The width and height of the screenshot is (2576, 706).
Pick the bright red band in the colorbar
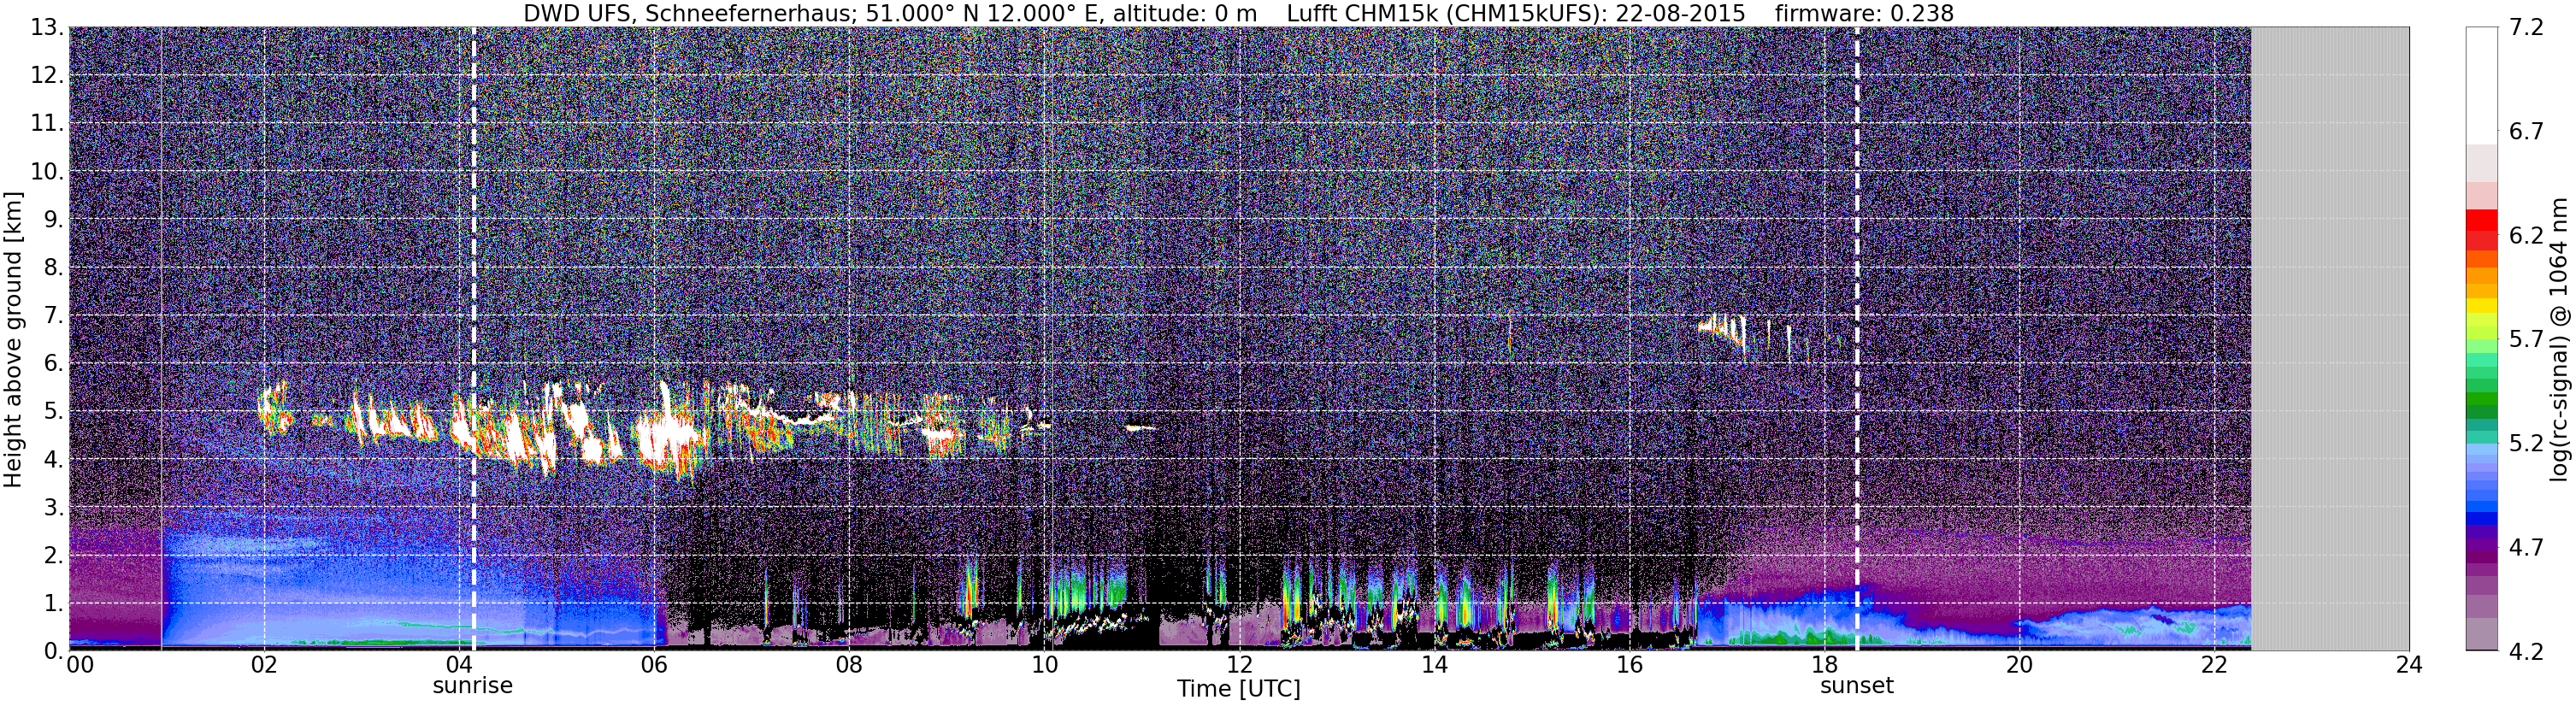pos(2482,220)
